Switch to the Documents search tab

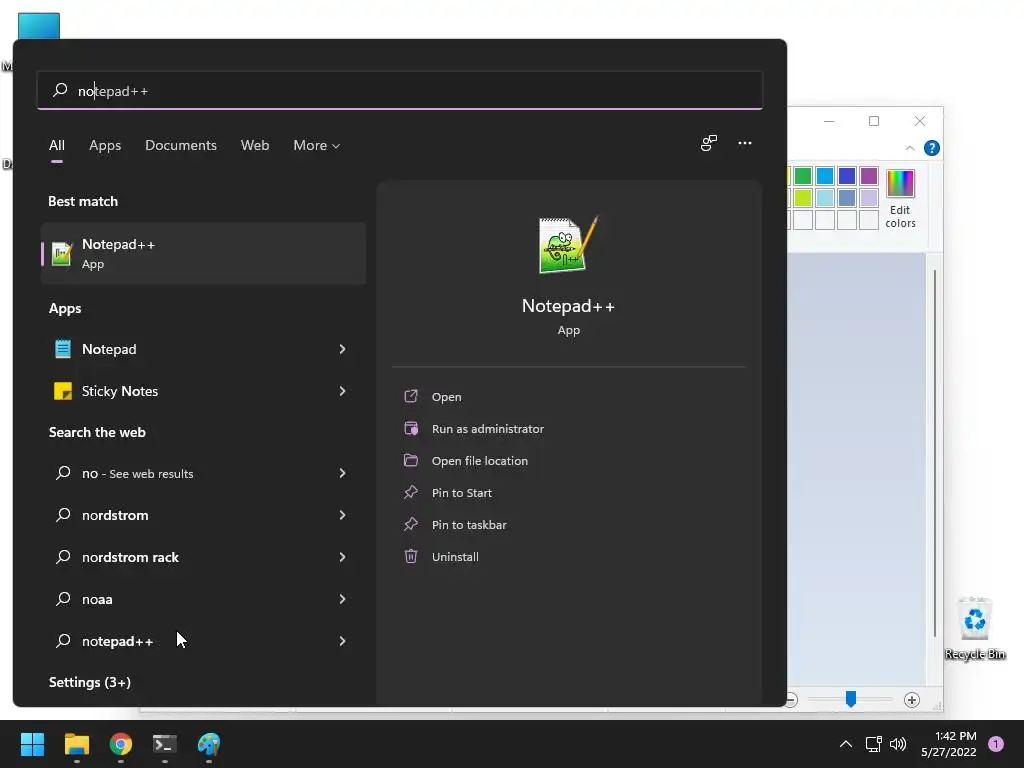tap(181, 145)
